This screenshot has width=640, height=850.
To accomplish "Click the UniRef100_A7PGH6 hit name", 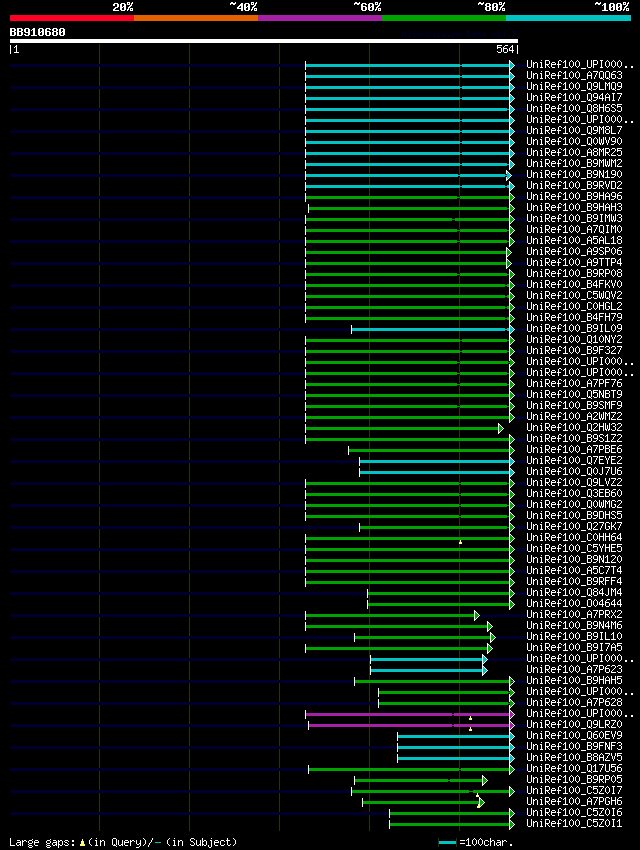I will (x=574, y=801).
